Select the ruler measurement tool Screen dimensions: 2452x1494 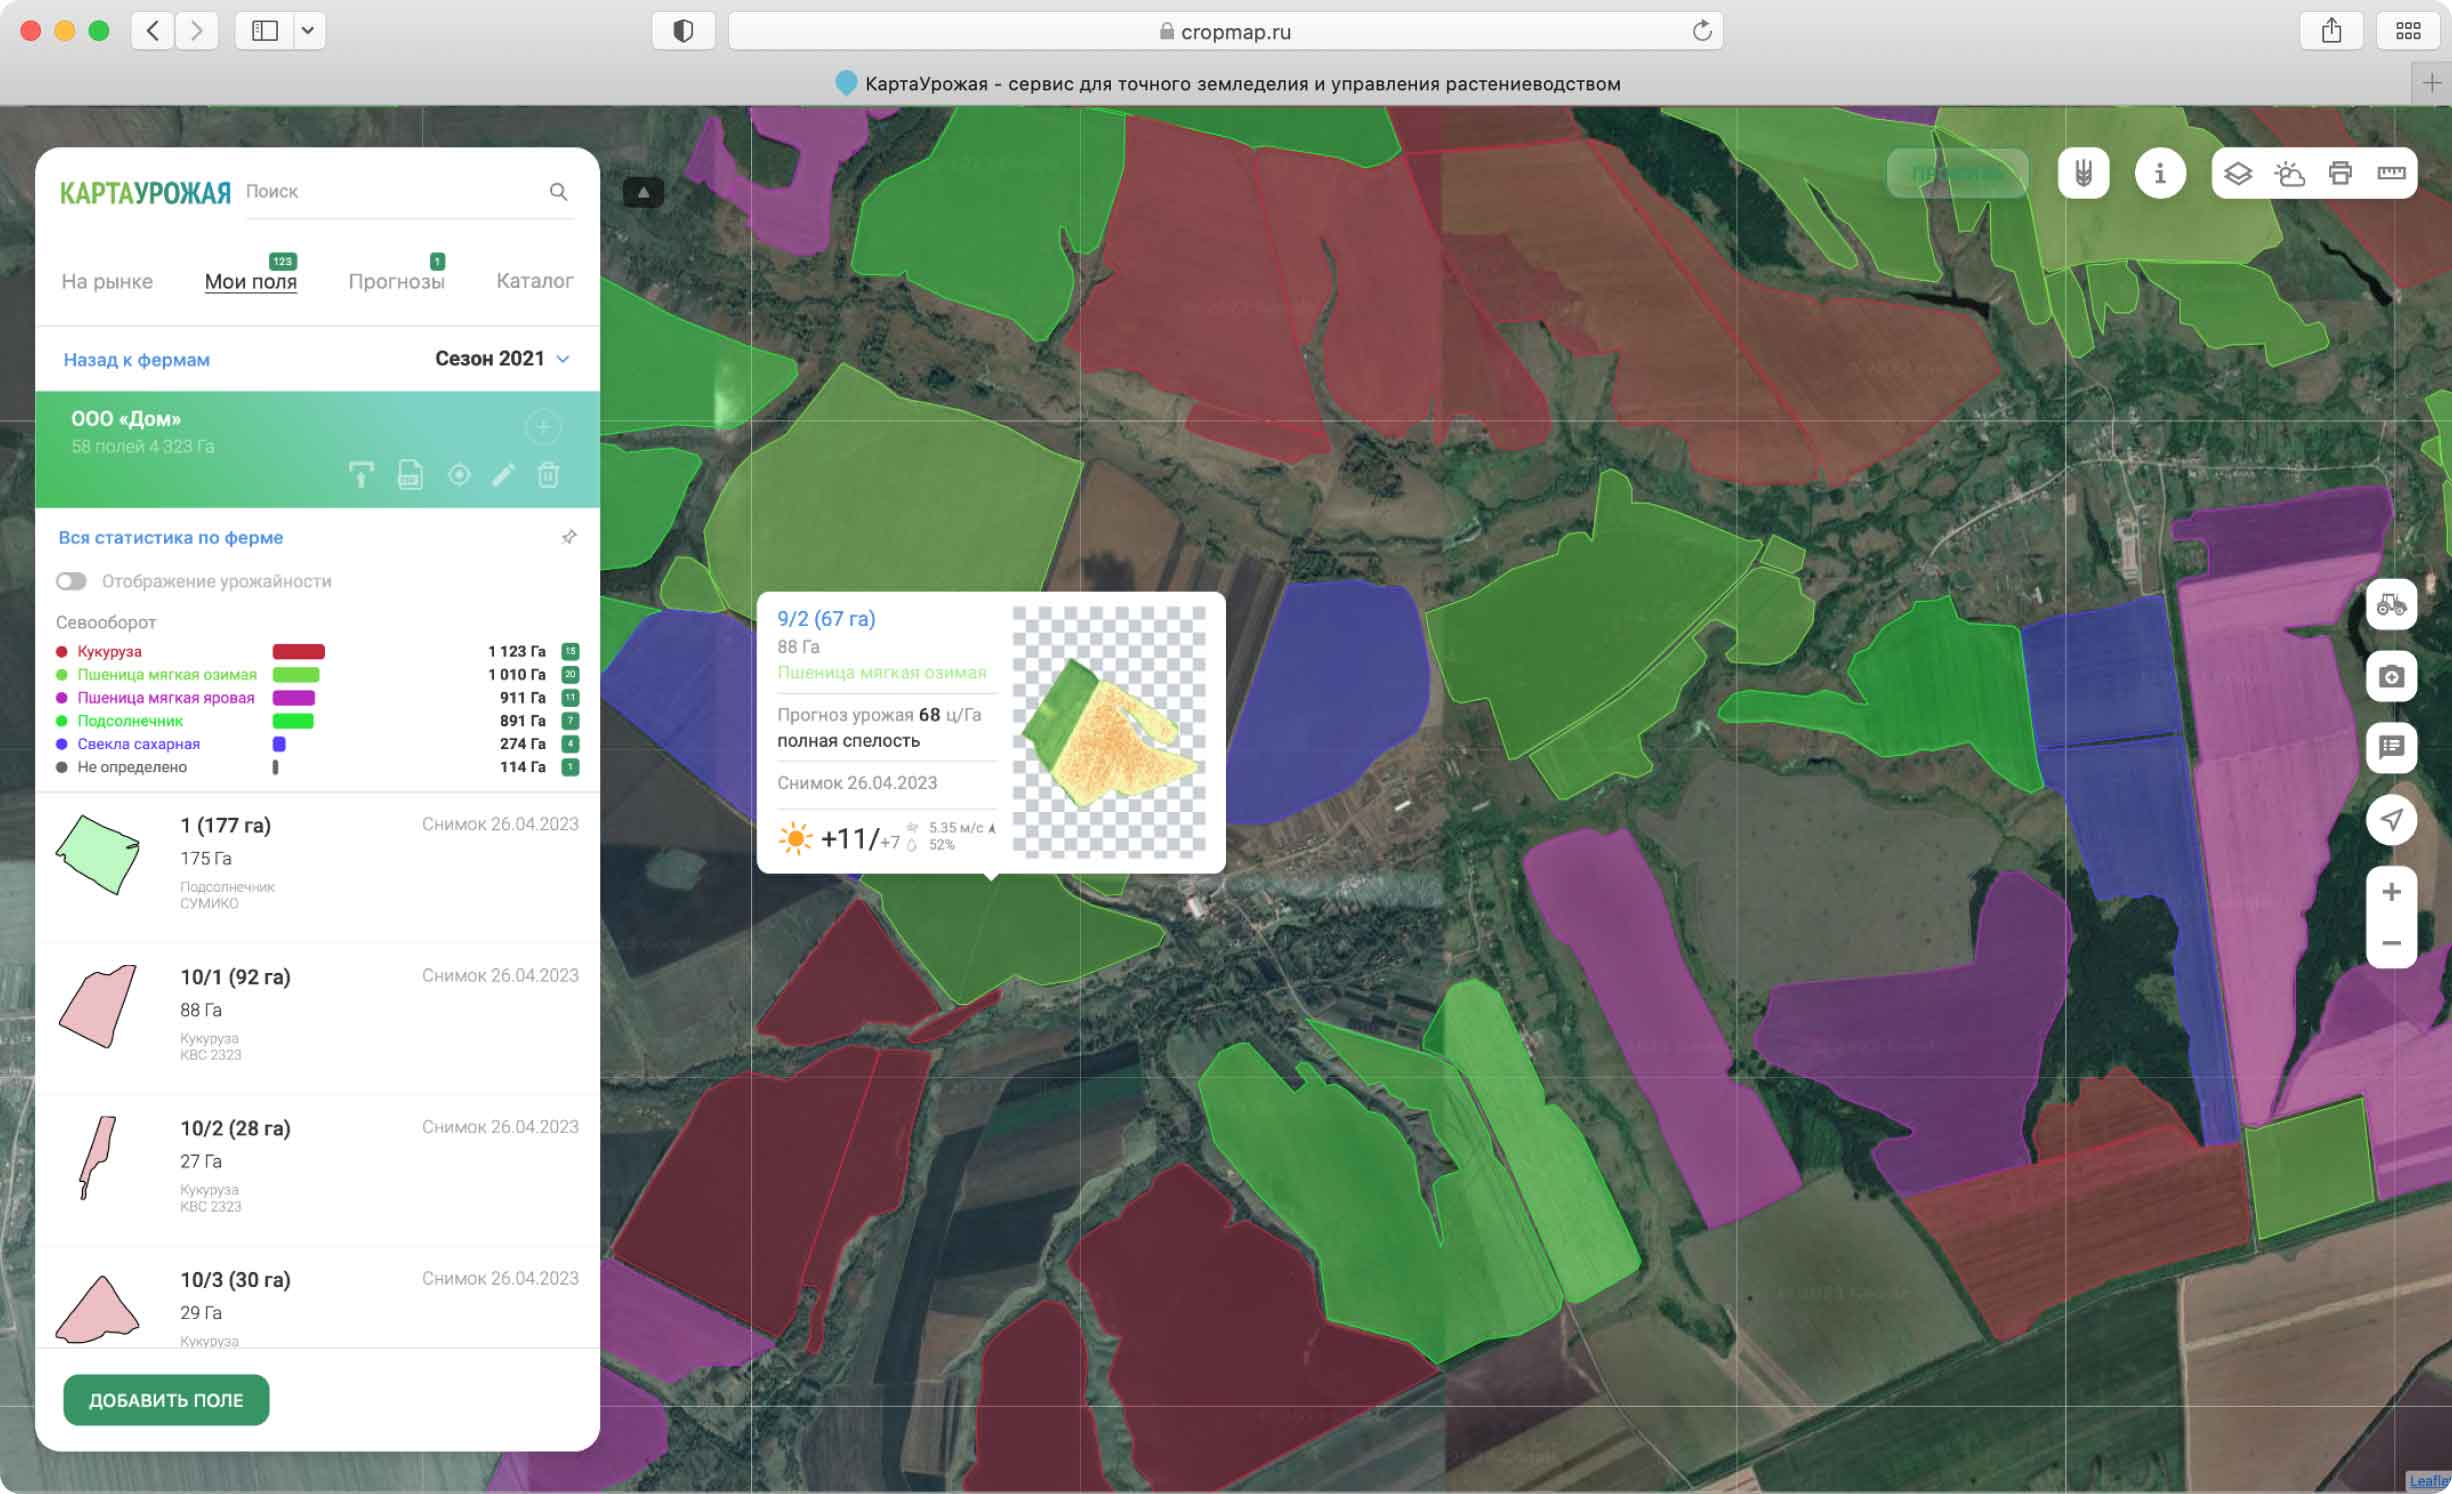pos(2391,174)
